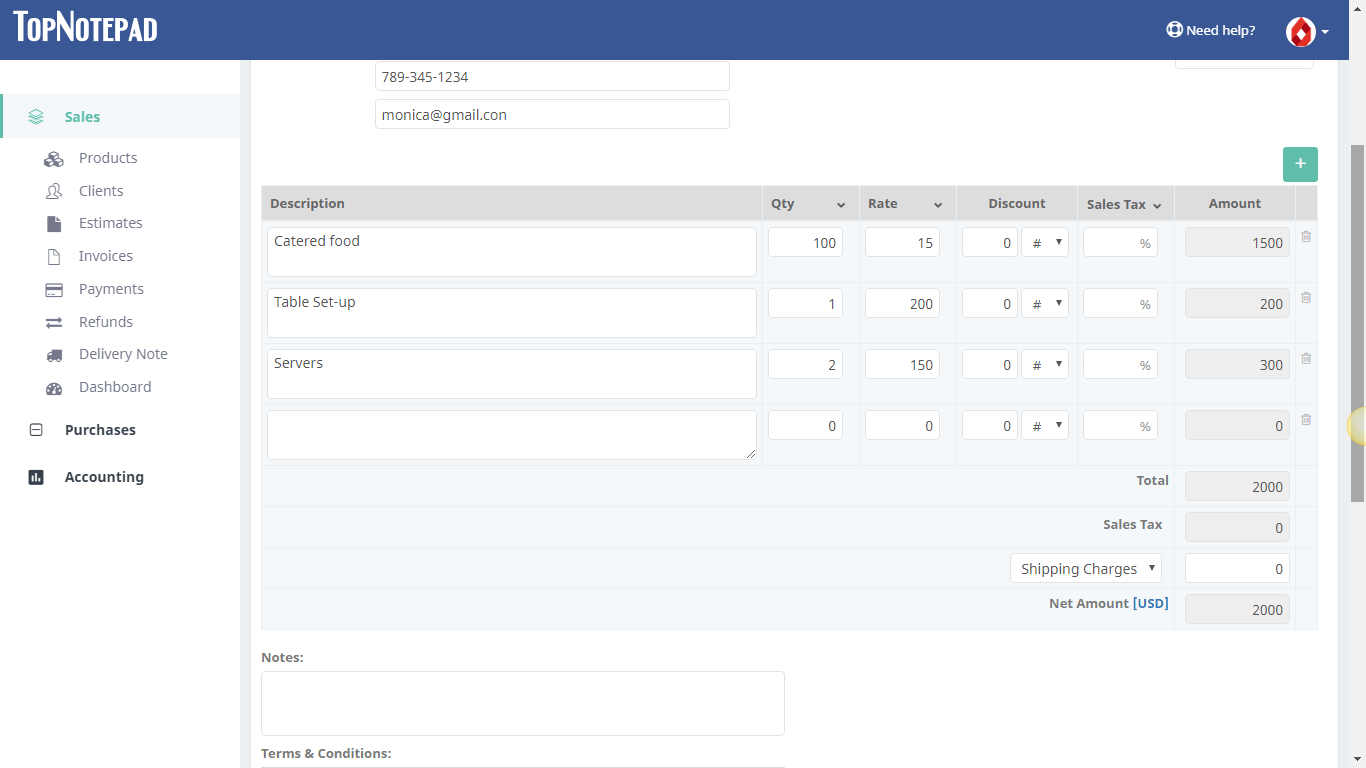Open the Refunds page
Viewport: 1366px width, 768px height.
tap(106, 322)
